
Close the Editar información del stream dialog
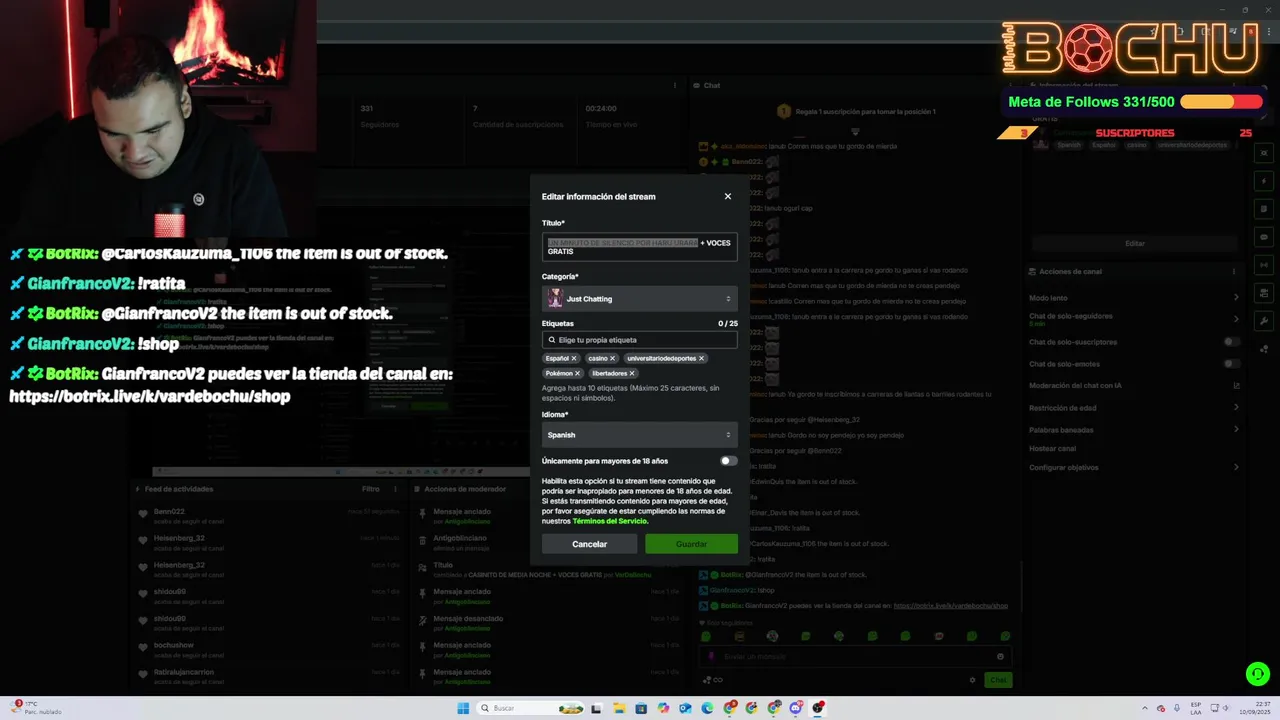pos(727,196)
